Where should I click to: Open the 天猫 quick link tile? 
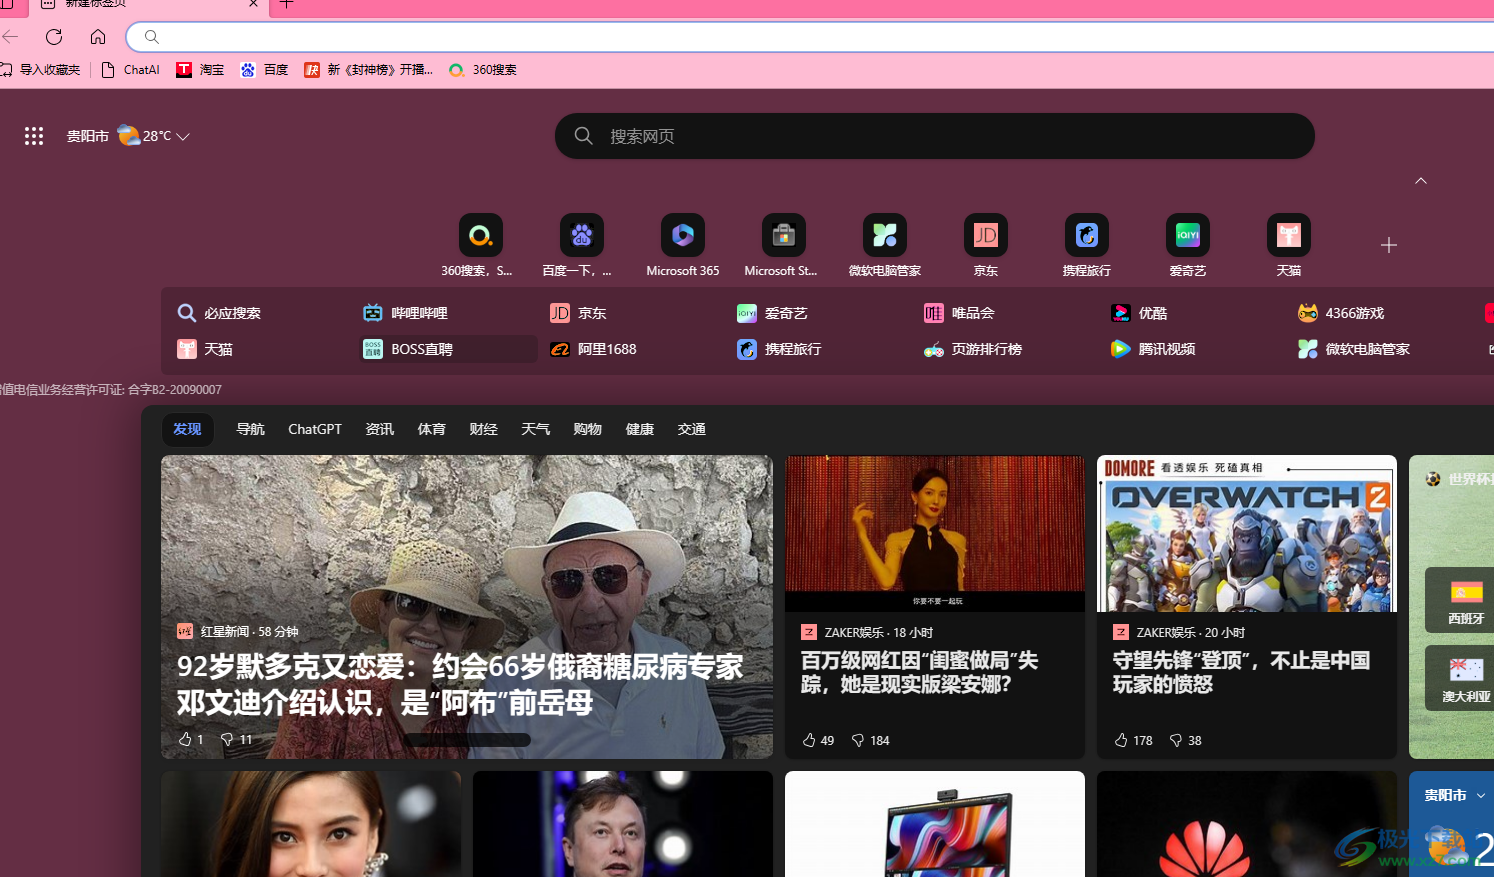click(1289, 245)
